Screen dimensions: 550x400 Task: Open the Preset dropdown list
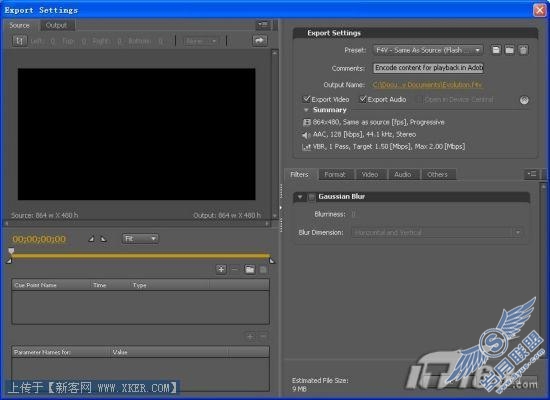(x=428, y=51)
